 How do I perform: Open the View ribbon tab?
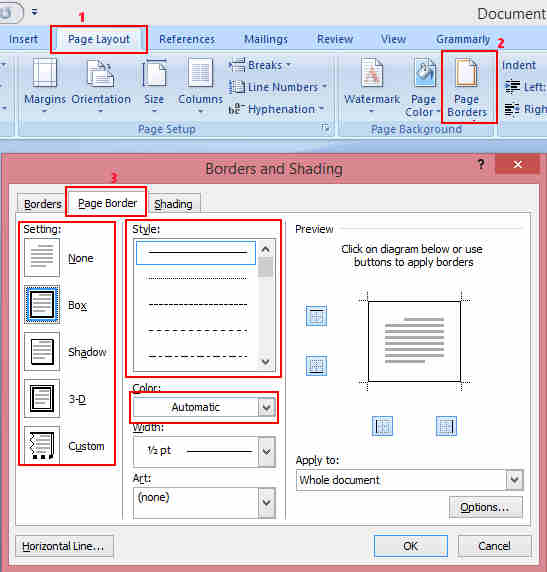point(393,39)
